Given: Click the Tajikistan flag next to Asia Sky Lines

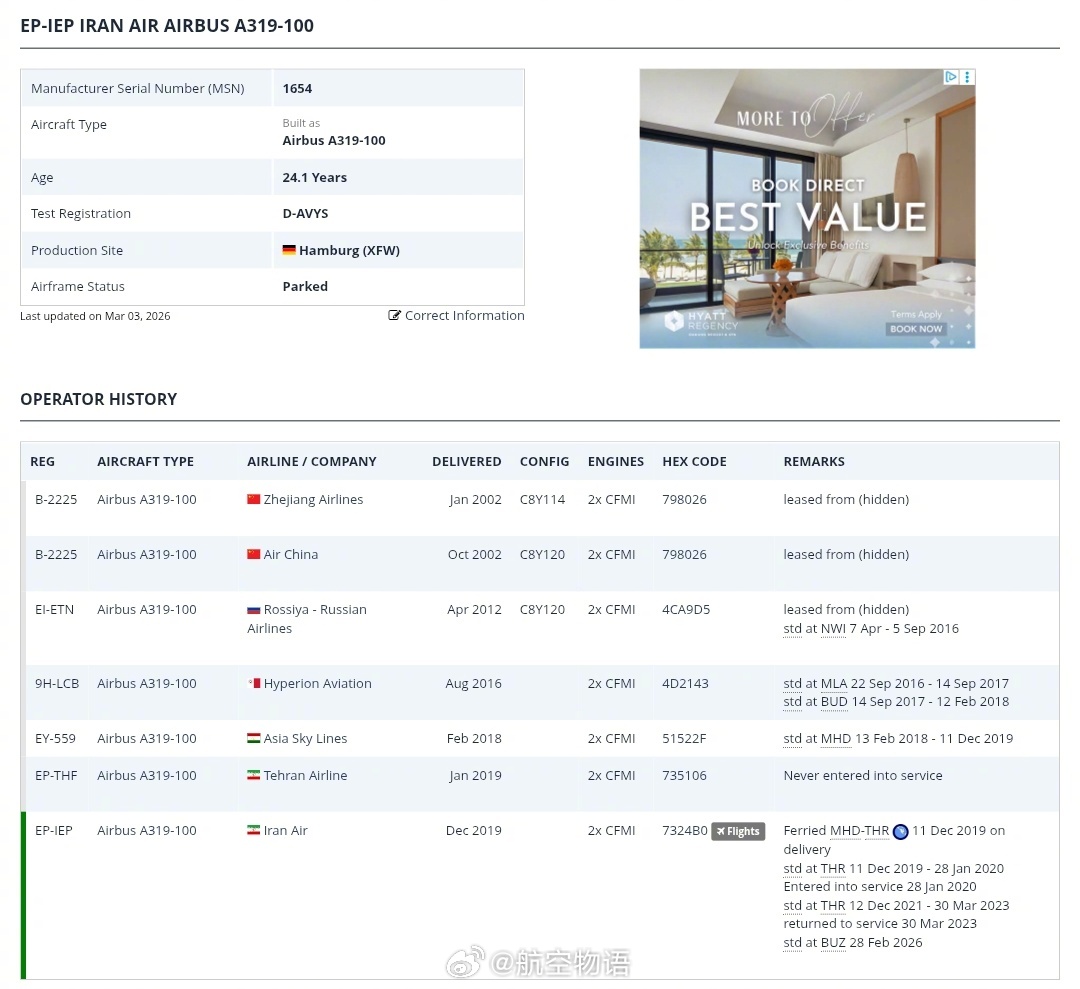Looking at the screenshot, I should tap(253, 738).
